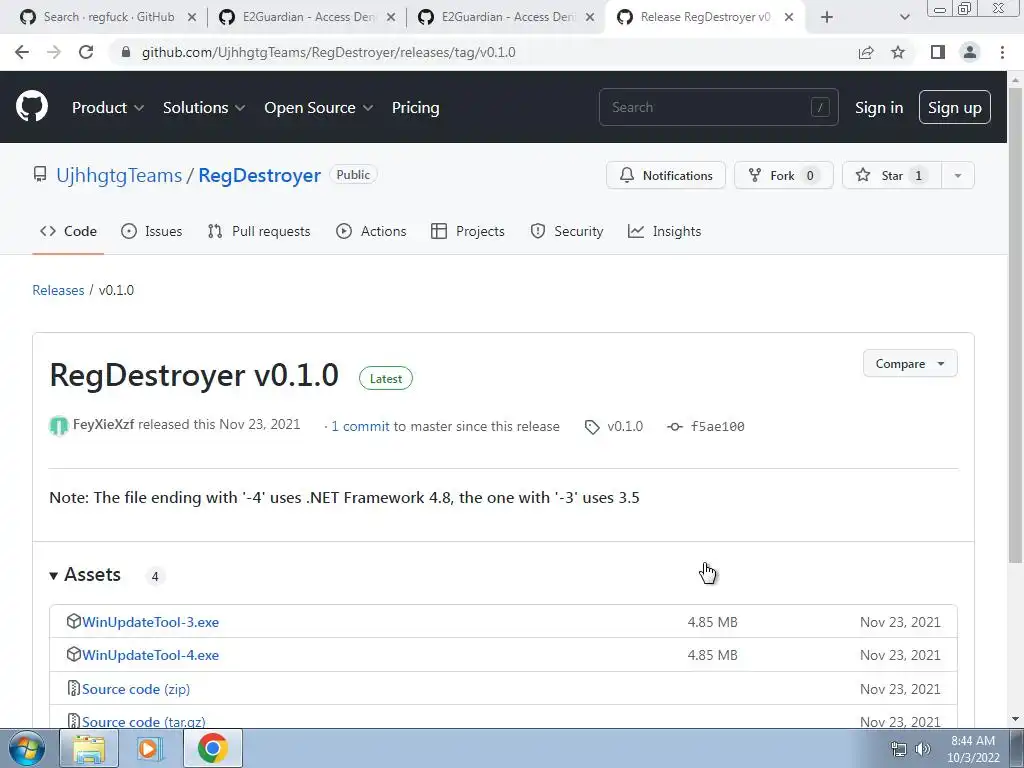Image resolution: width=1024 pixels, height=768 pixels.
Task: Click the tab search chevron
Action: point(904,17)
